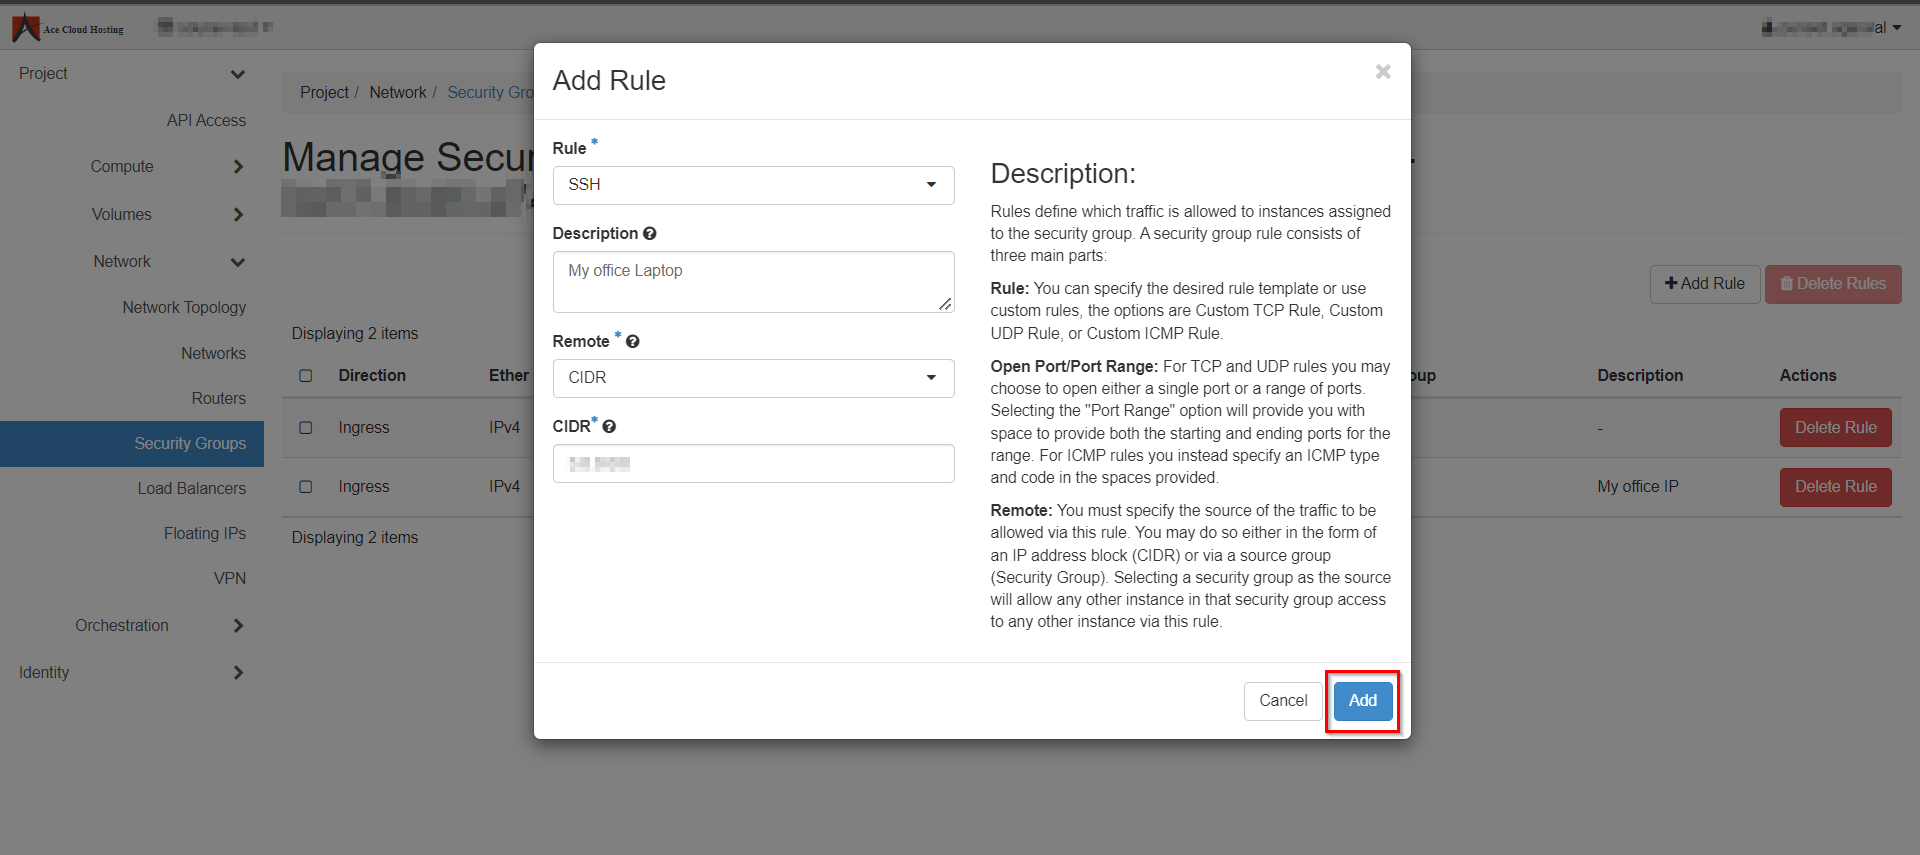The image size is (1920, 855).
Task: Check the first Ingress rule checkbox
Action: [306, 428]
